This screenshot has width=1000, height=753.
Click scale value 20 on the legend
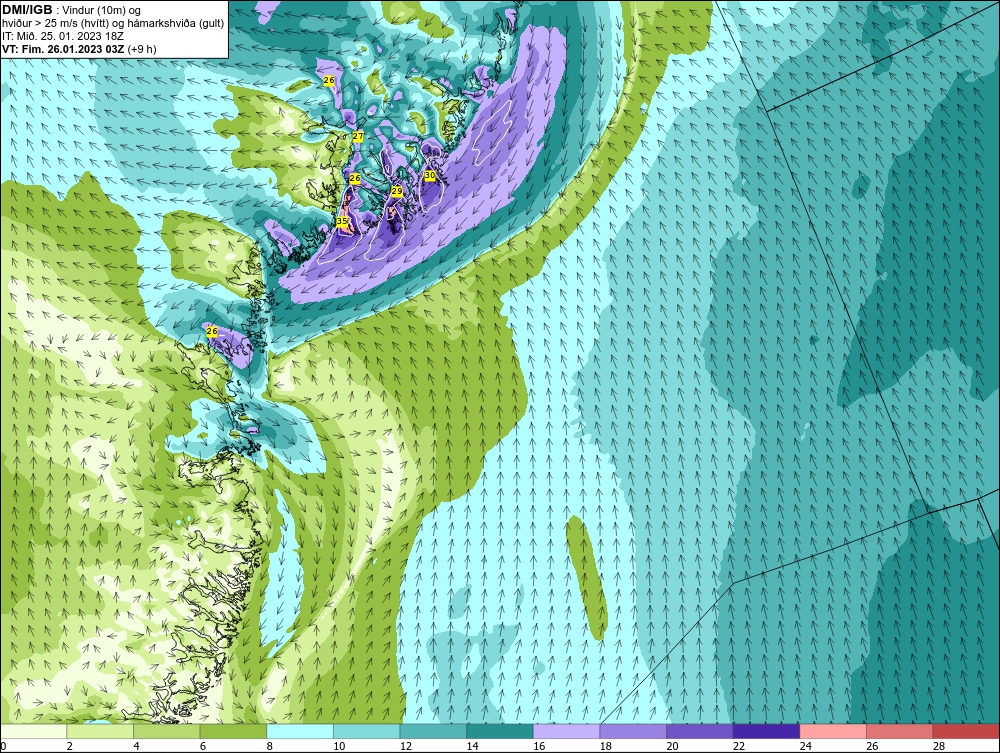(x=672, y=746)
